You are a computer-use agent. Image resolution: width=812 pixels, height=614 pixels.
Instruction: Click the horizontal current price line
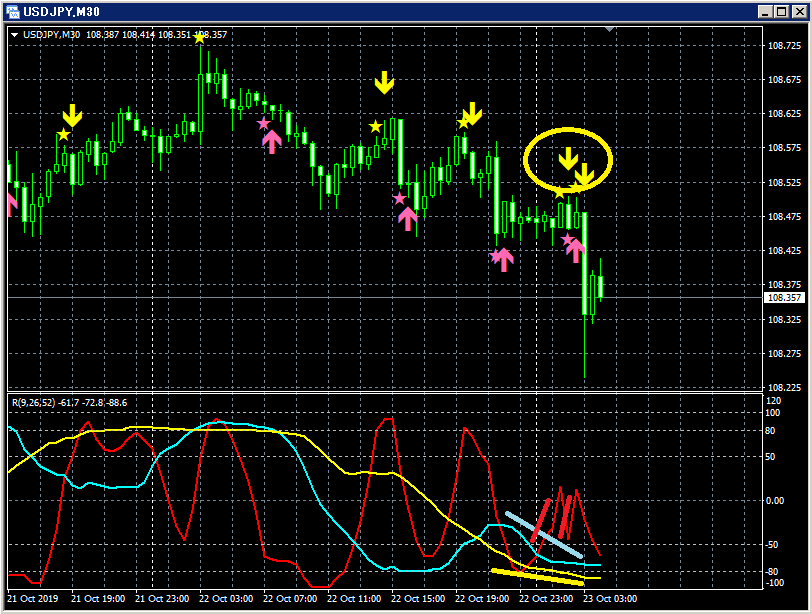(x=385, y=298)
